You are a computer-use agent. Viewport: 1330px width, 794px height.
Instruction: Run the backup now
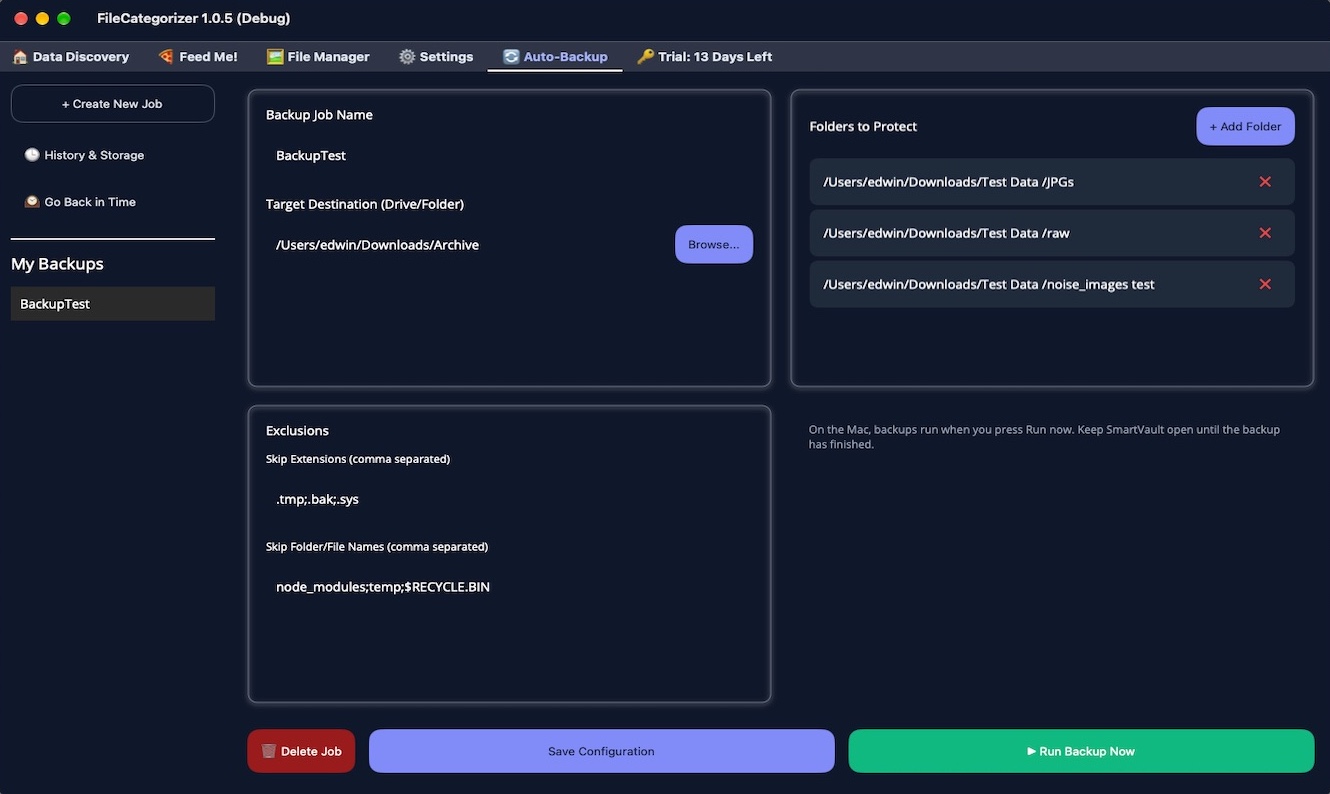tap(1081, 751)
